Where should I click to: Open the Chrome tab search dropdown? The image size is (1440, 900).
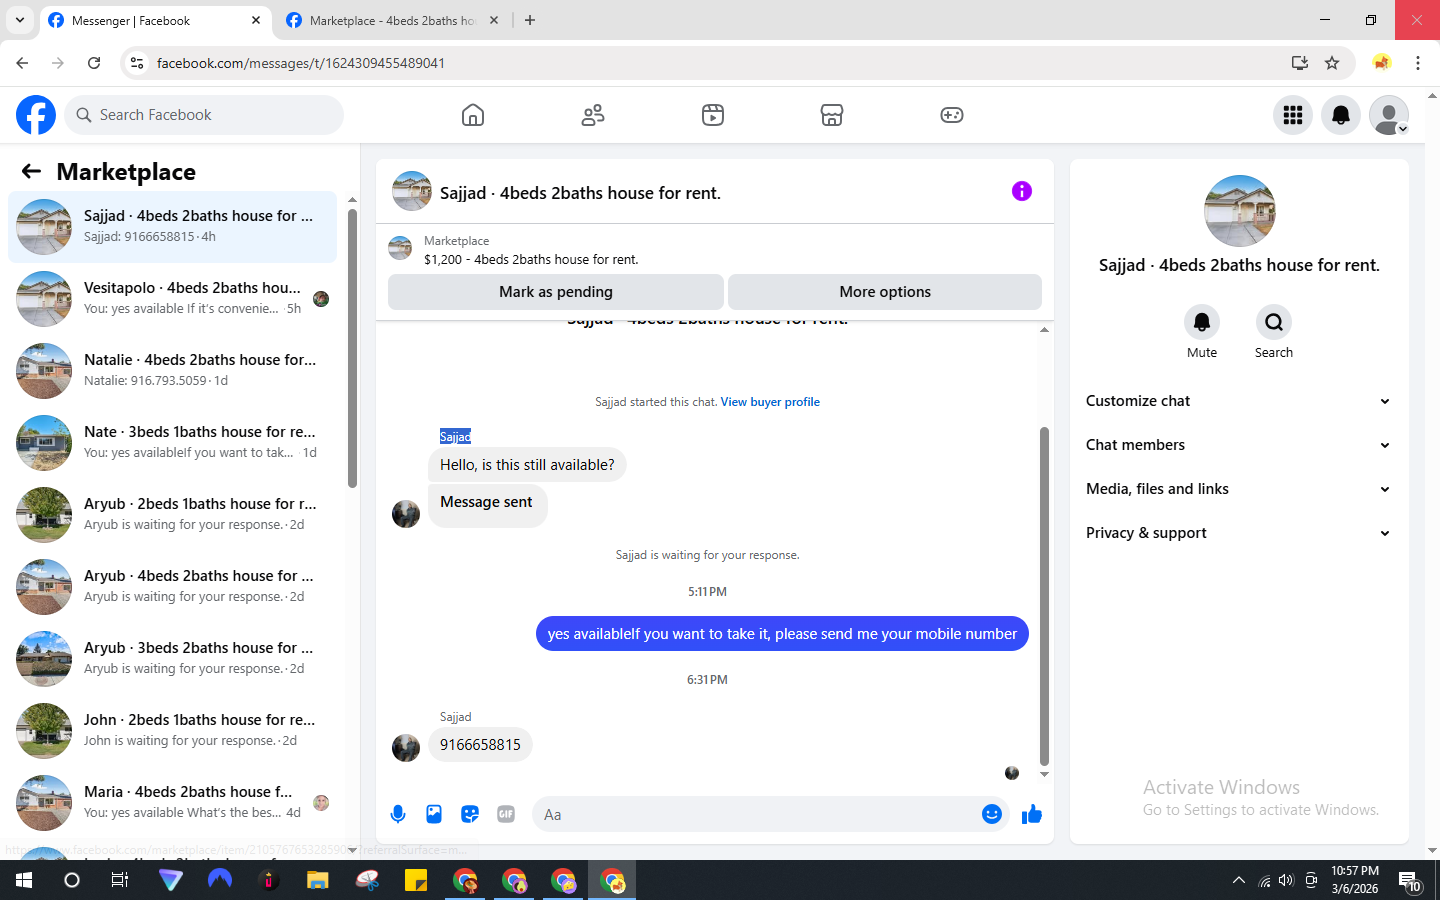pos(20,20)
